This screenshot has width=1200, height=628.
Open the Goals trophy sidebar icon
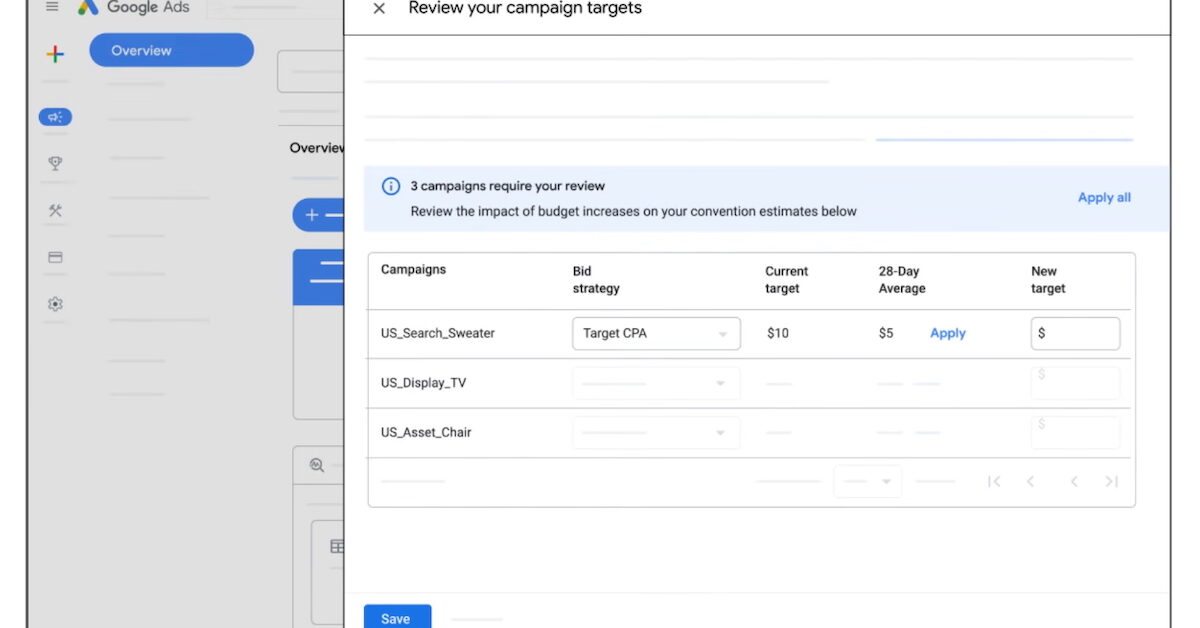pos(56,164)
